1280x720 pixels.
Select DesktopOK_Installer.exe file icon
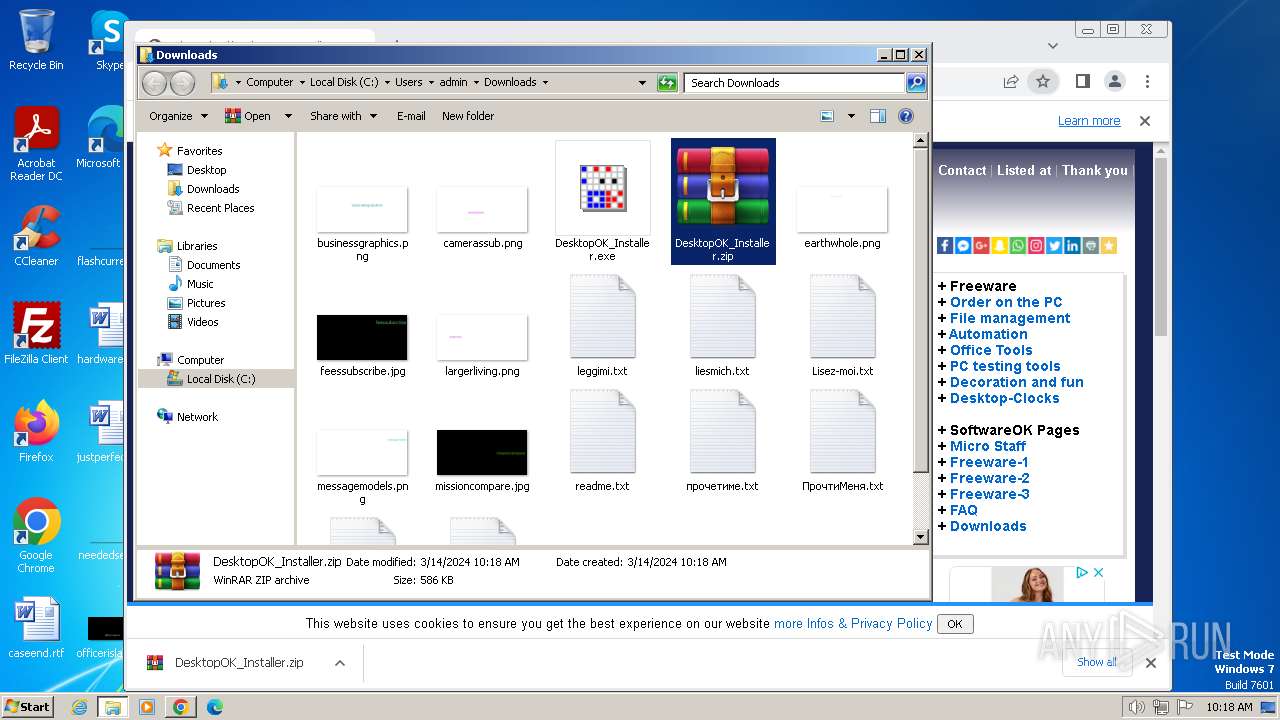click(x=602, y=189)
